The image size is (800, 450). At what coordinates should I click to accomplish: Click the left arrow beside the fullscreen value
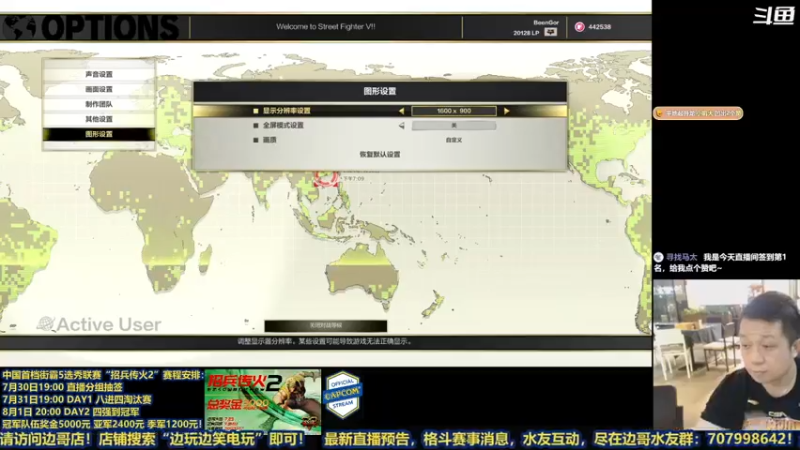click(402, 125)
